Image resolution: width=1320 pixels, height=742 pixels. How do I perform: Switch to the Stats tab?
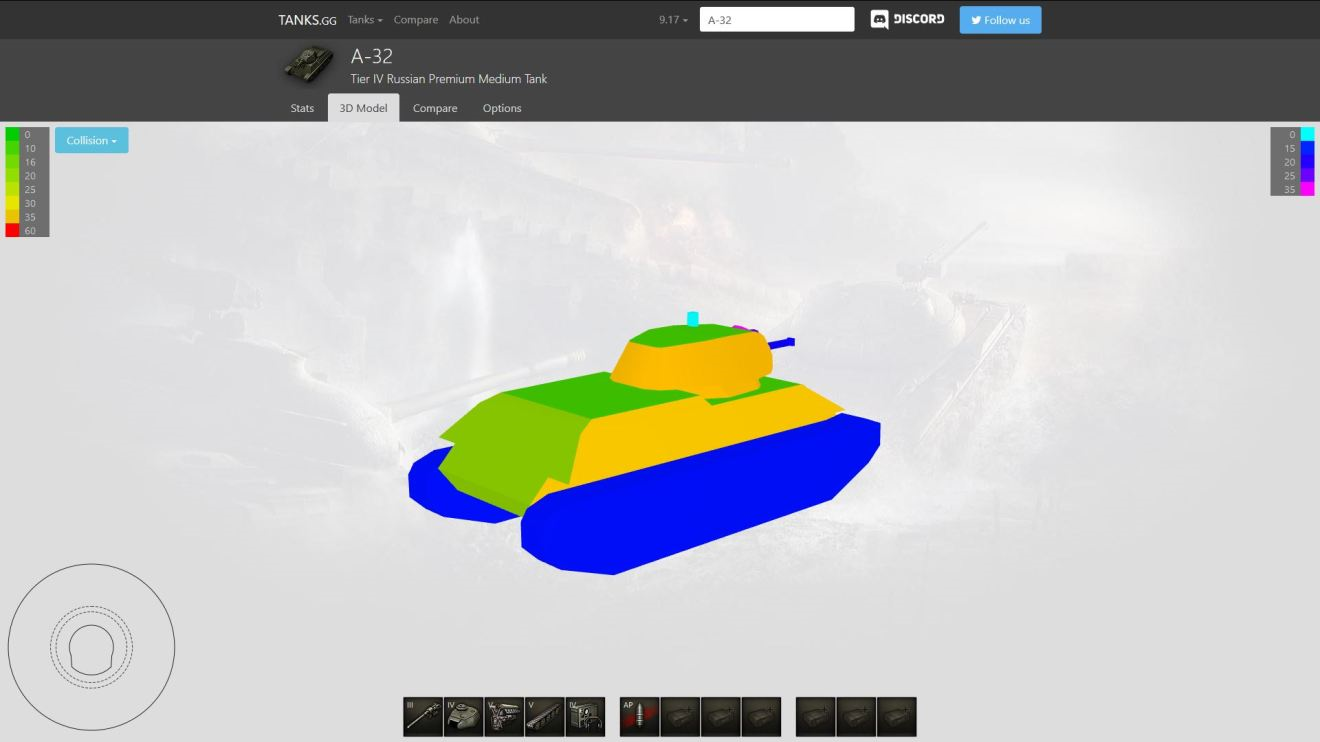302,108
